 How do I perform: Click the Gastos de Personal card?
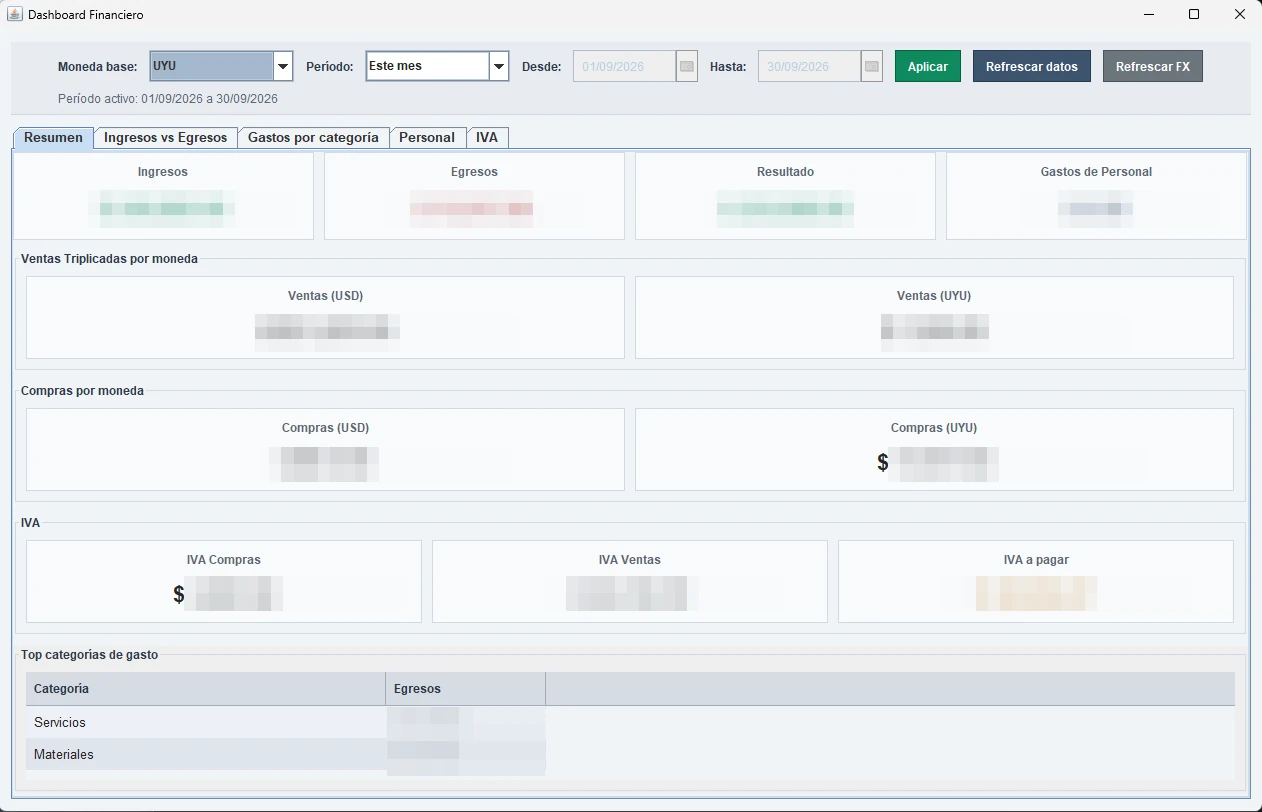tap(1096, 196)
